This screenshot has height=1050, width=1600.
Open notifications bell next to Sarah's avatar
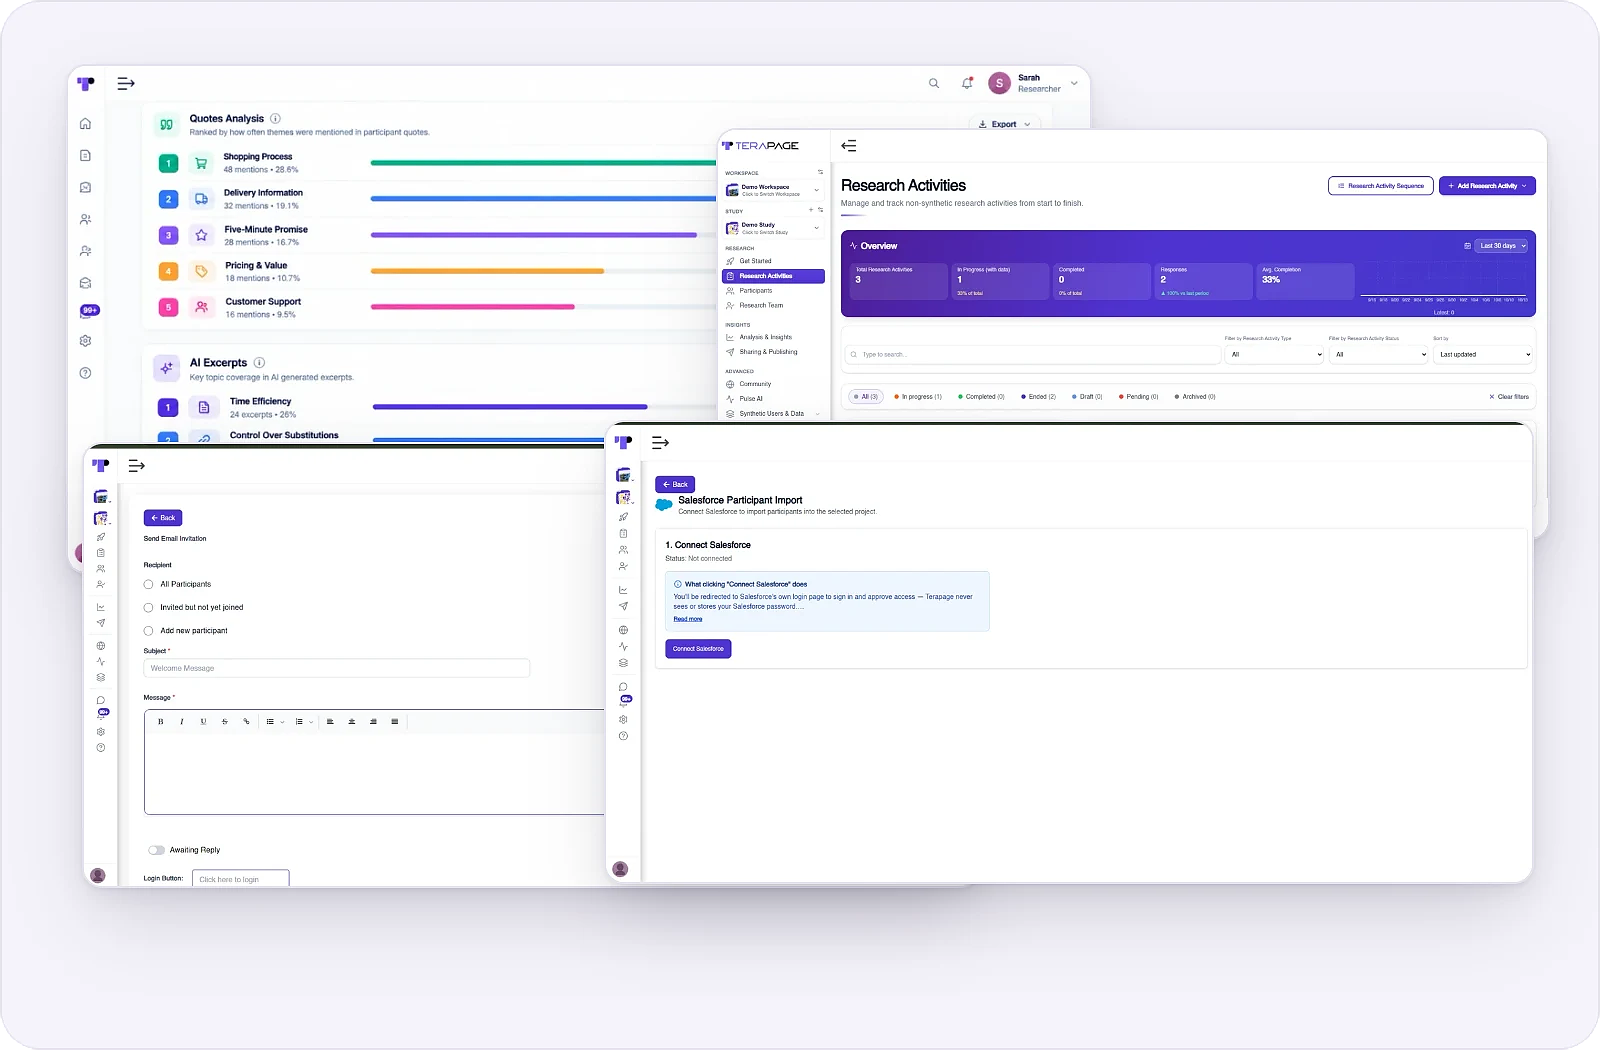[x=967, y=83]
